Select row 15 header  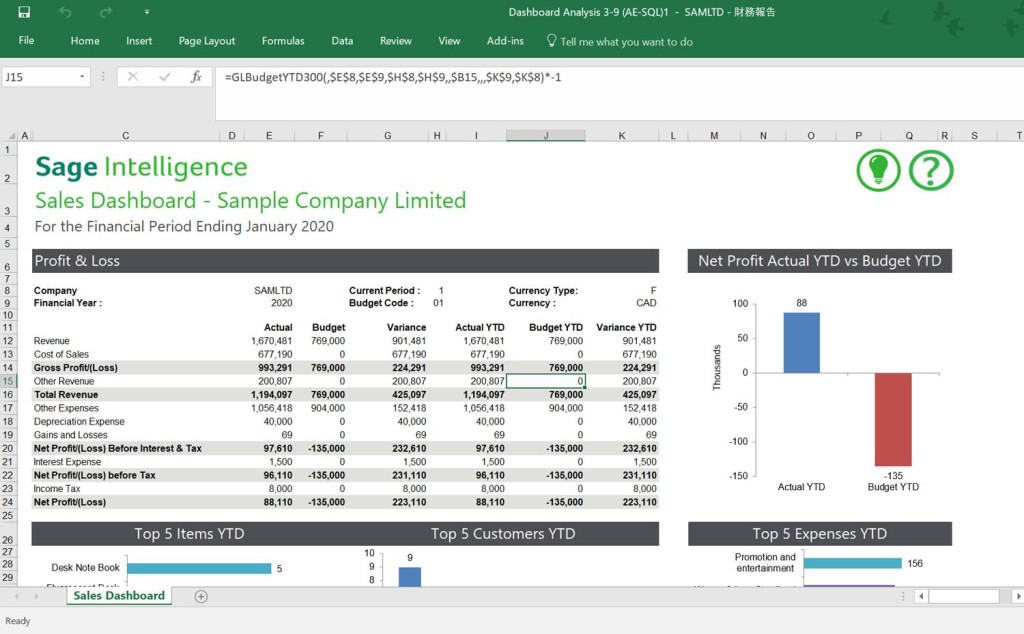8,381
